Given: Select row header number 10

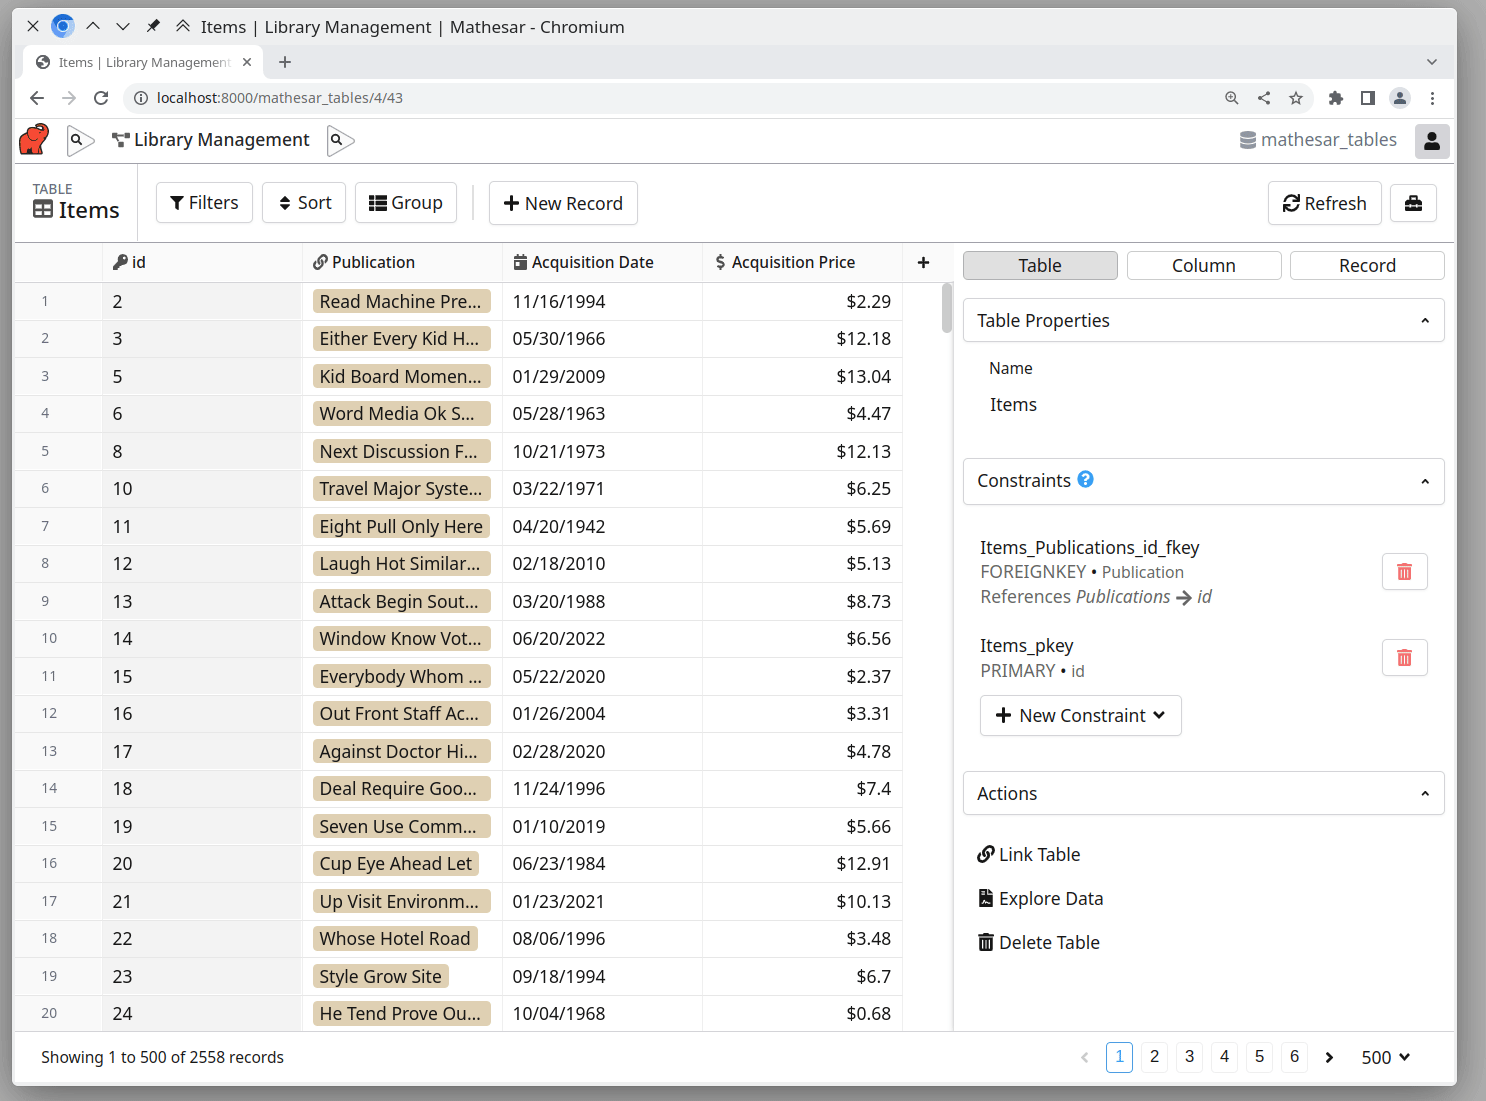Looking at the screenshot, I should click(x=58, y=638).
